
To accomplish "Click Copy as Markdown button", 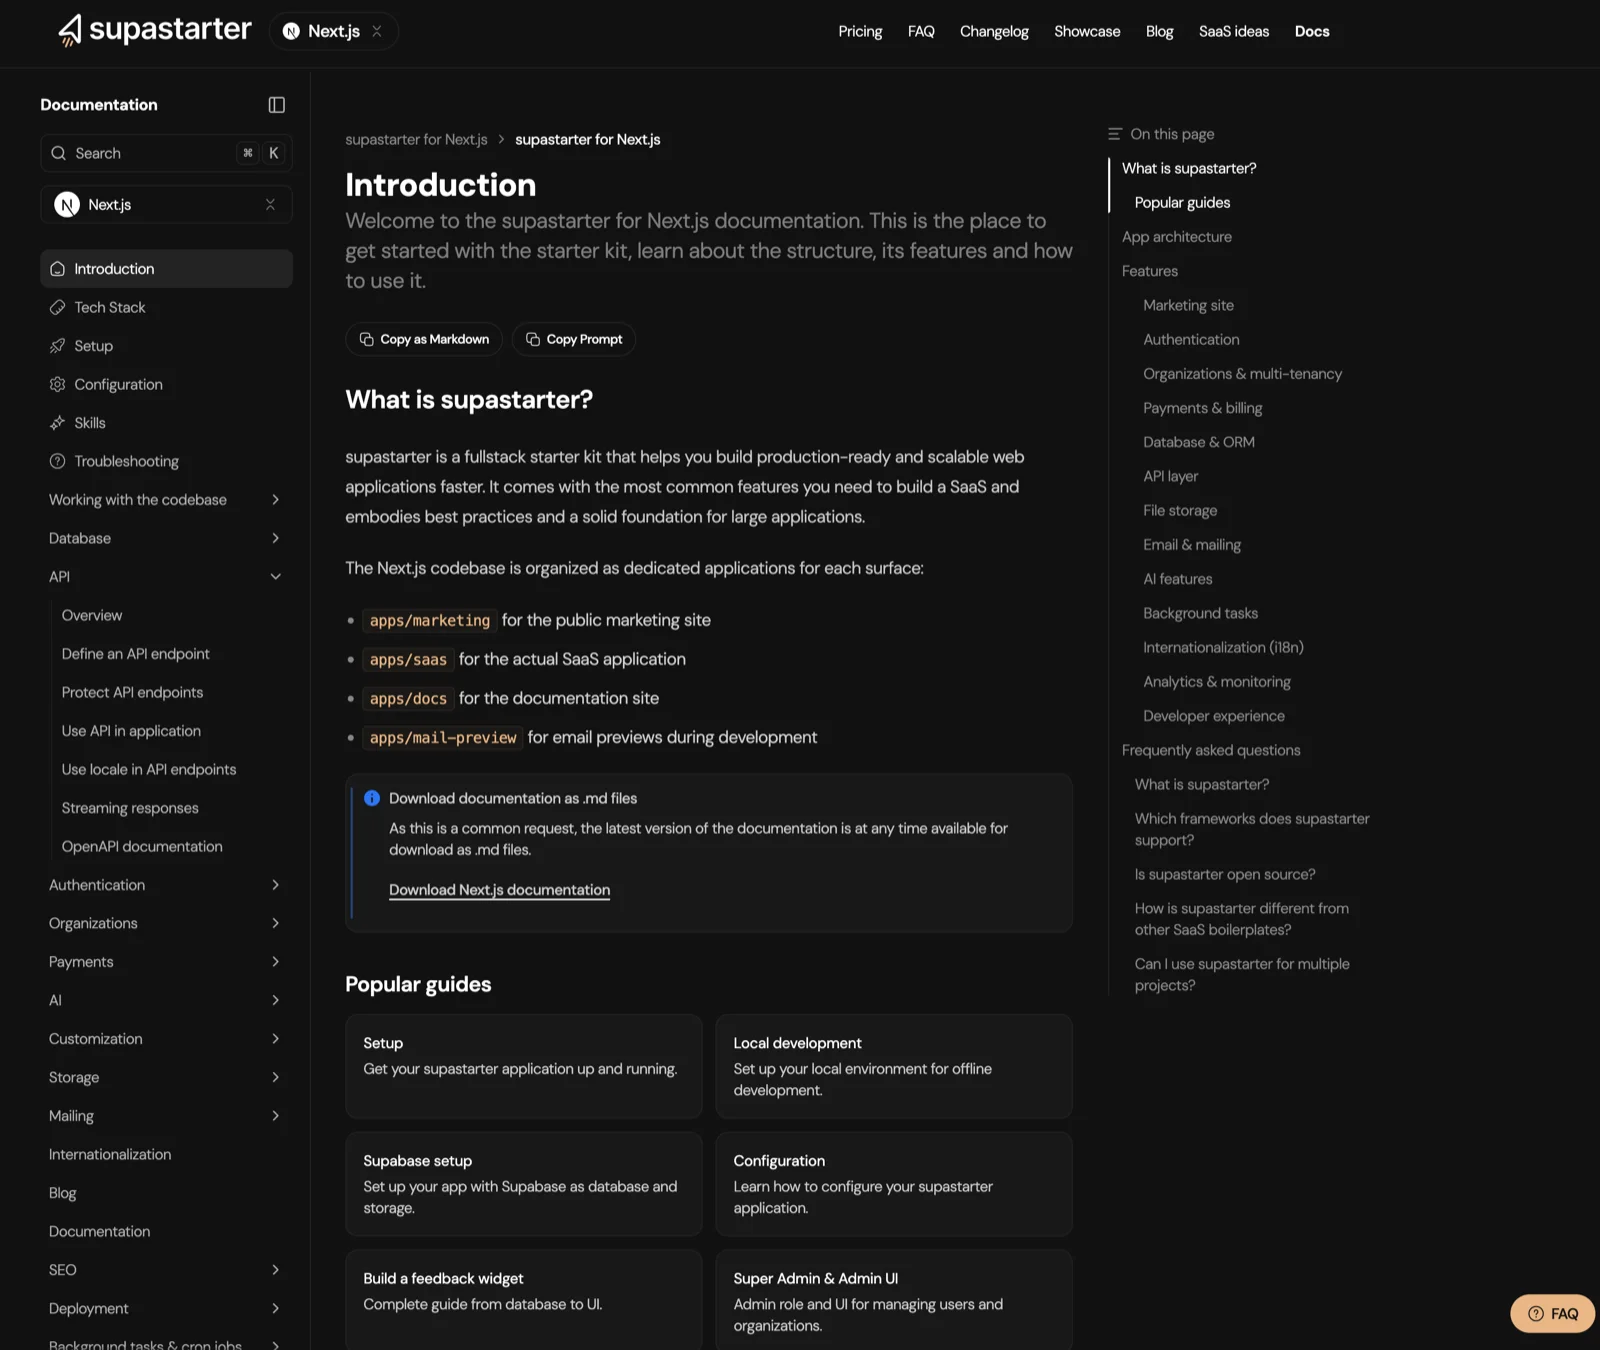I will tap(424, 339).
